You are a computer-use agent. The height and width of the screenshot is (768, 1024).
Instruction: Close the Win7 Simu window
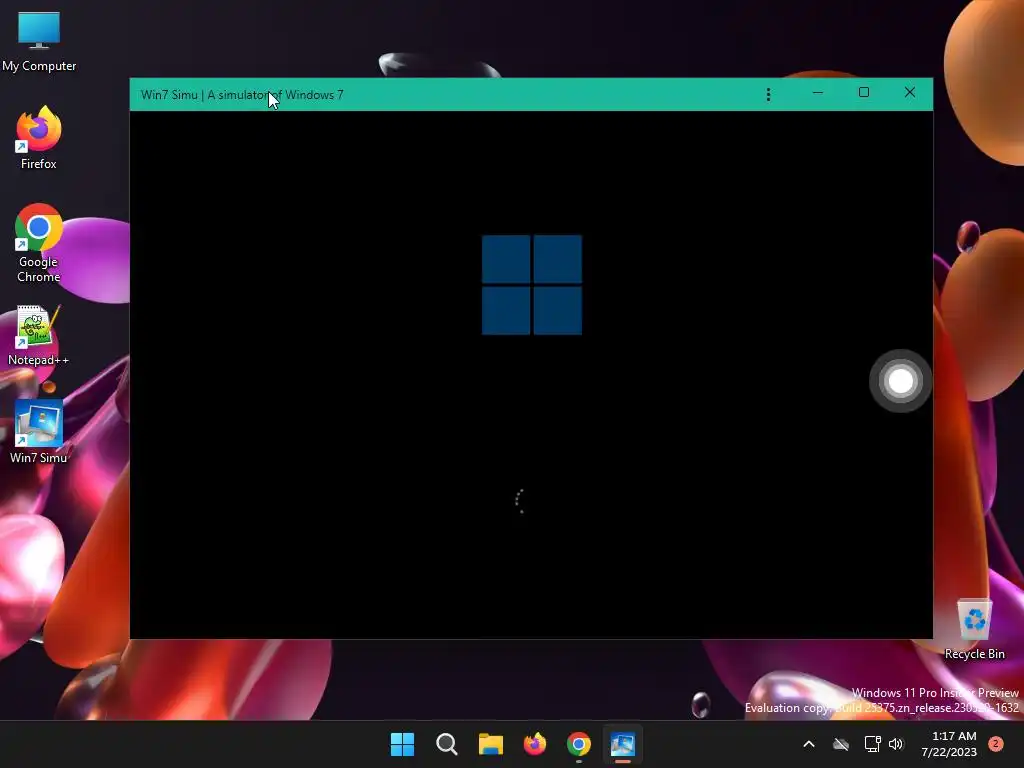tap(910, 93)
